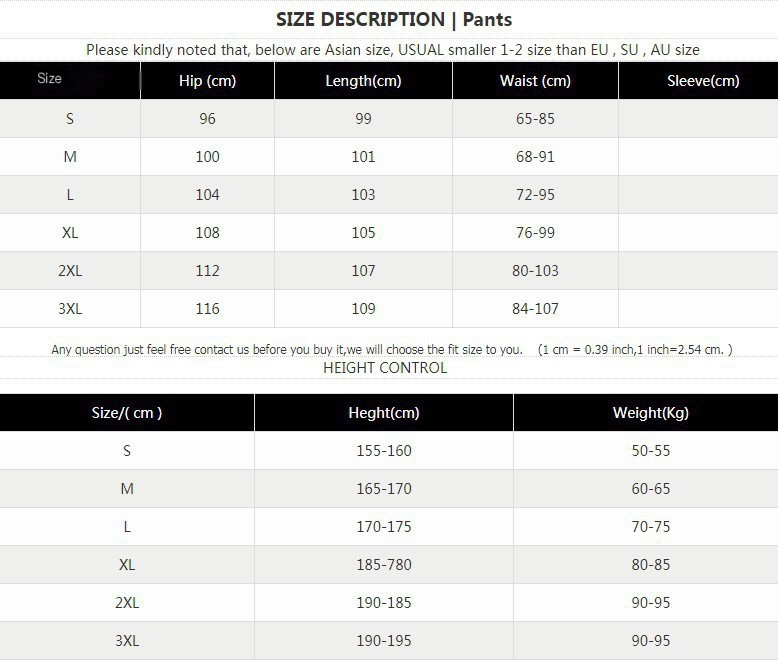The image size is (778, 660).
Task: Click the length value 99 cell
Action: (x=363, y=119)
